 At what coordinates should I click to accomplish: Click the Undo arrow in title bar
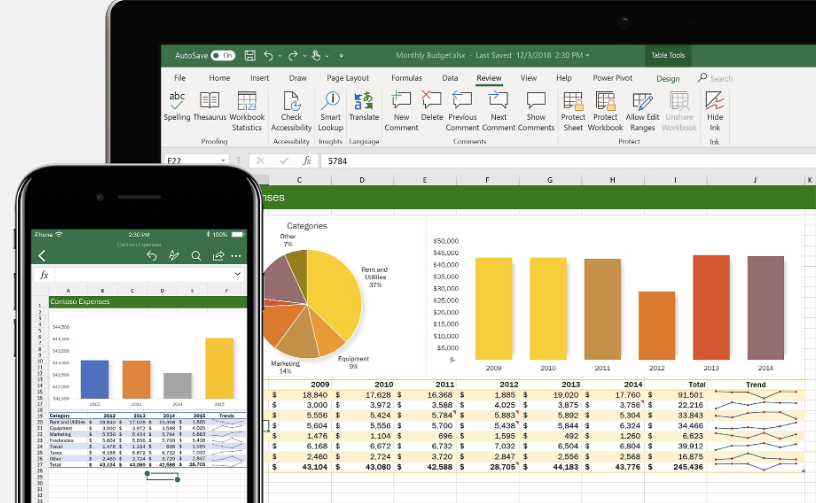pos(269,55)
